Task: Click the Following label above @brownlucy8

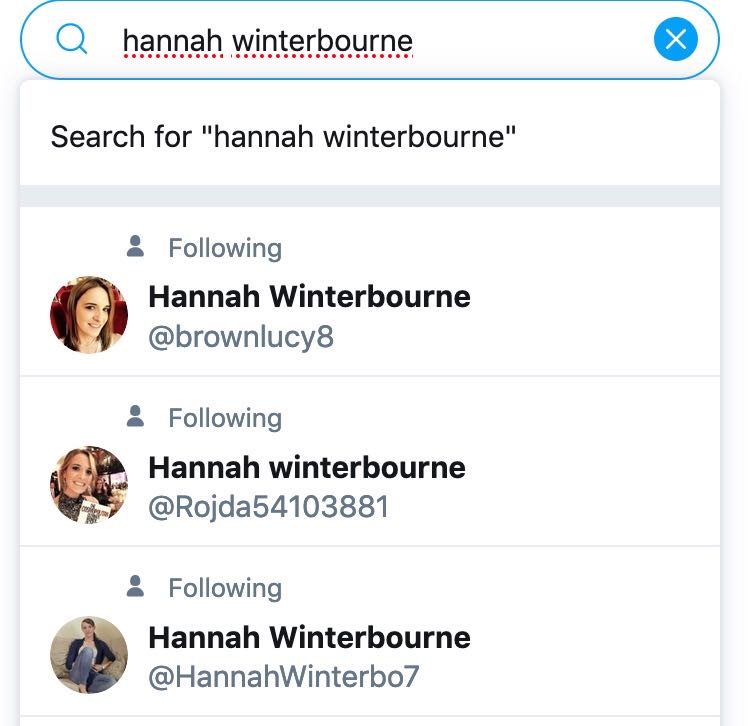Action: click(x=225, y=248)
